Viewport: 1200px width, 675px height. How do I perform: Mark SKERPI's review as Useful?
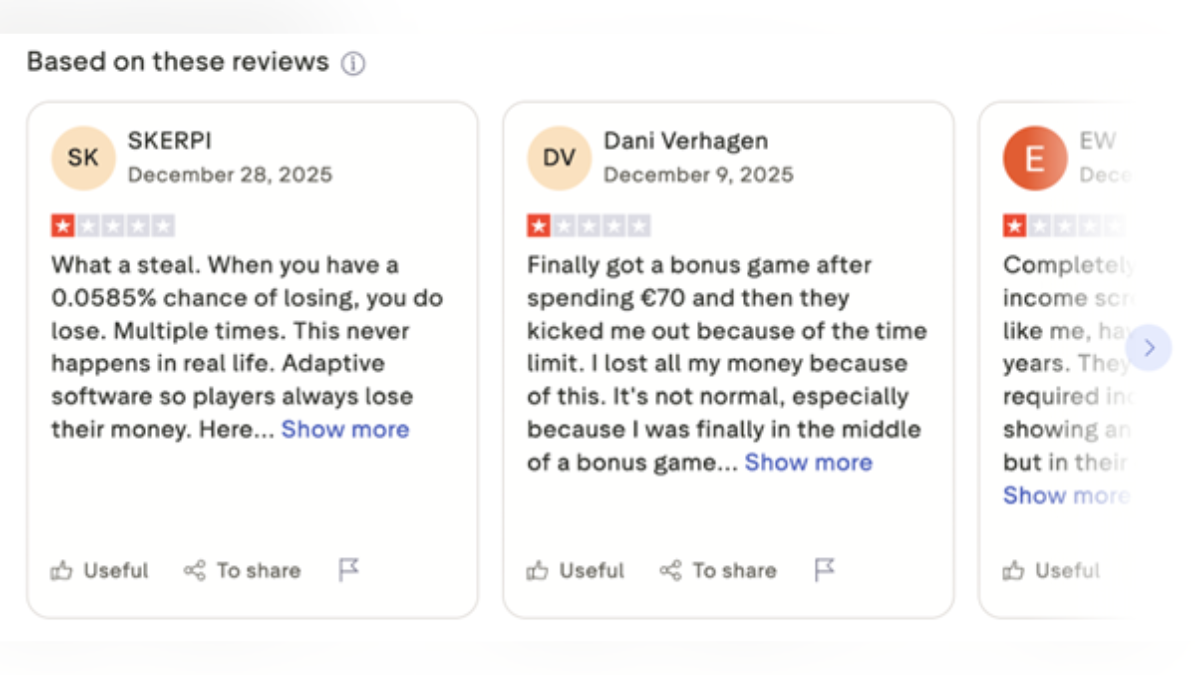(x=100, y=571)
